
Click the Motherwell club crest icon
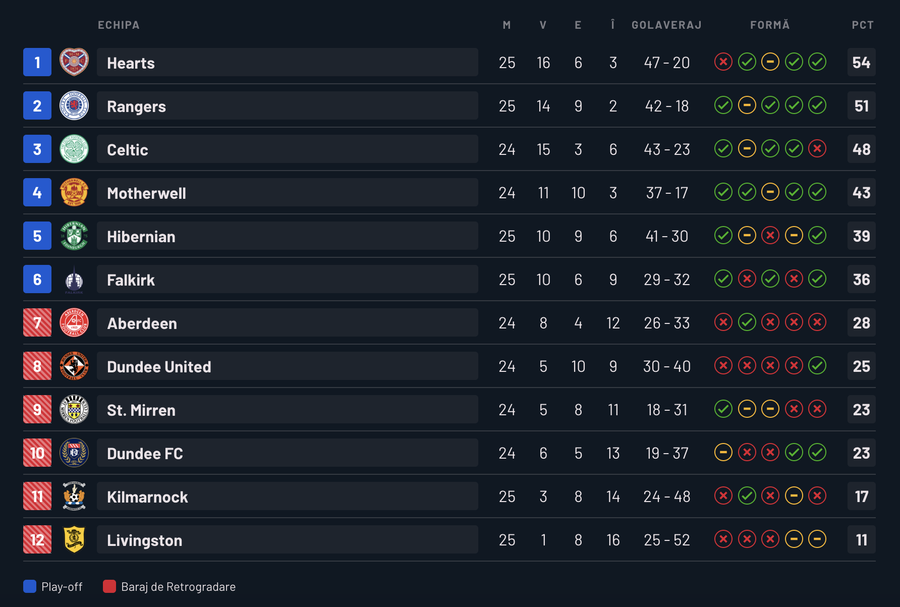[74, 193]
